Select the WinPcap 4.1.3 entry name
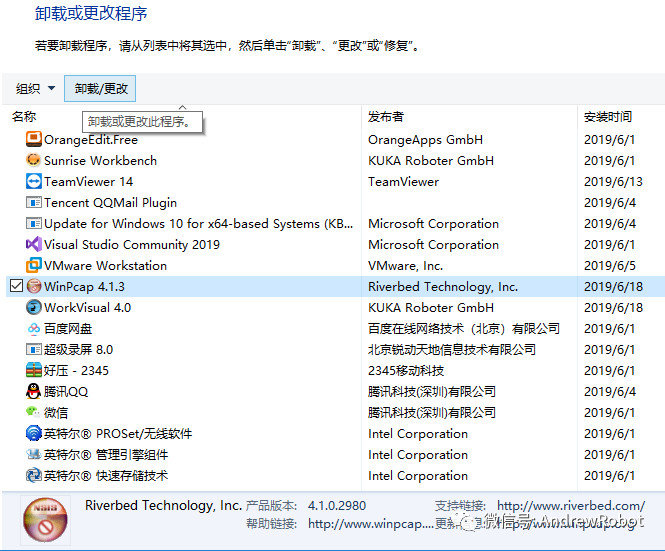This screenshot has height=551, width=665. (x=84, y=287)
